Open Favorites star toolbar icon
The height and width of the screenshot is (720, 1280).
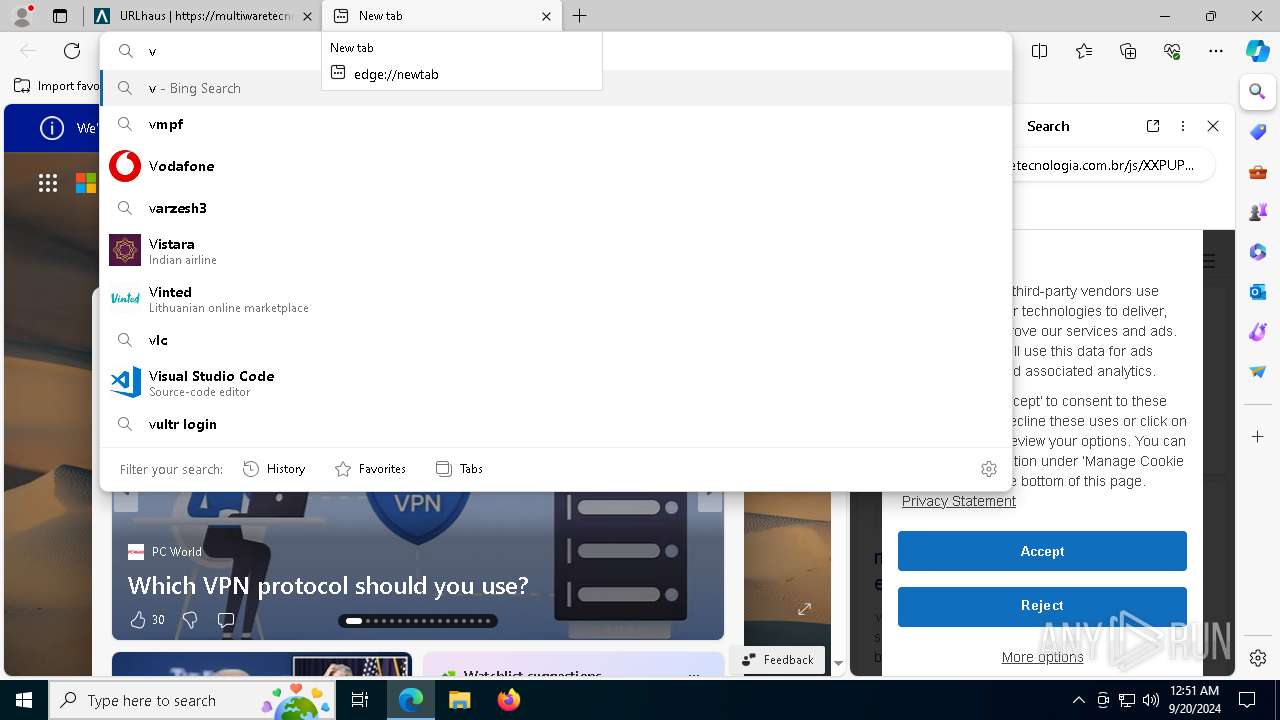point(1084,51)
